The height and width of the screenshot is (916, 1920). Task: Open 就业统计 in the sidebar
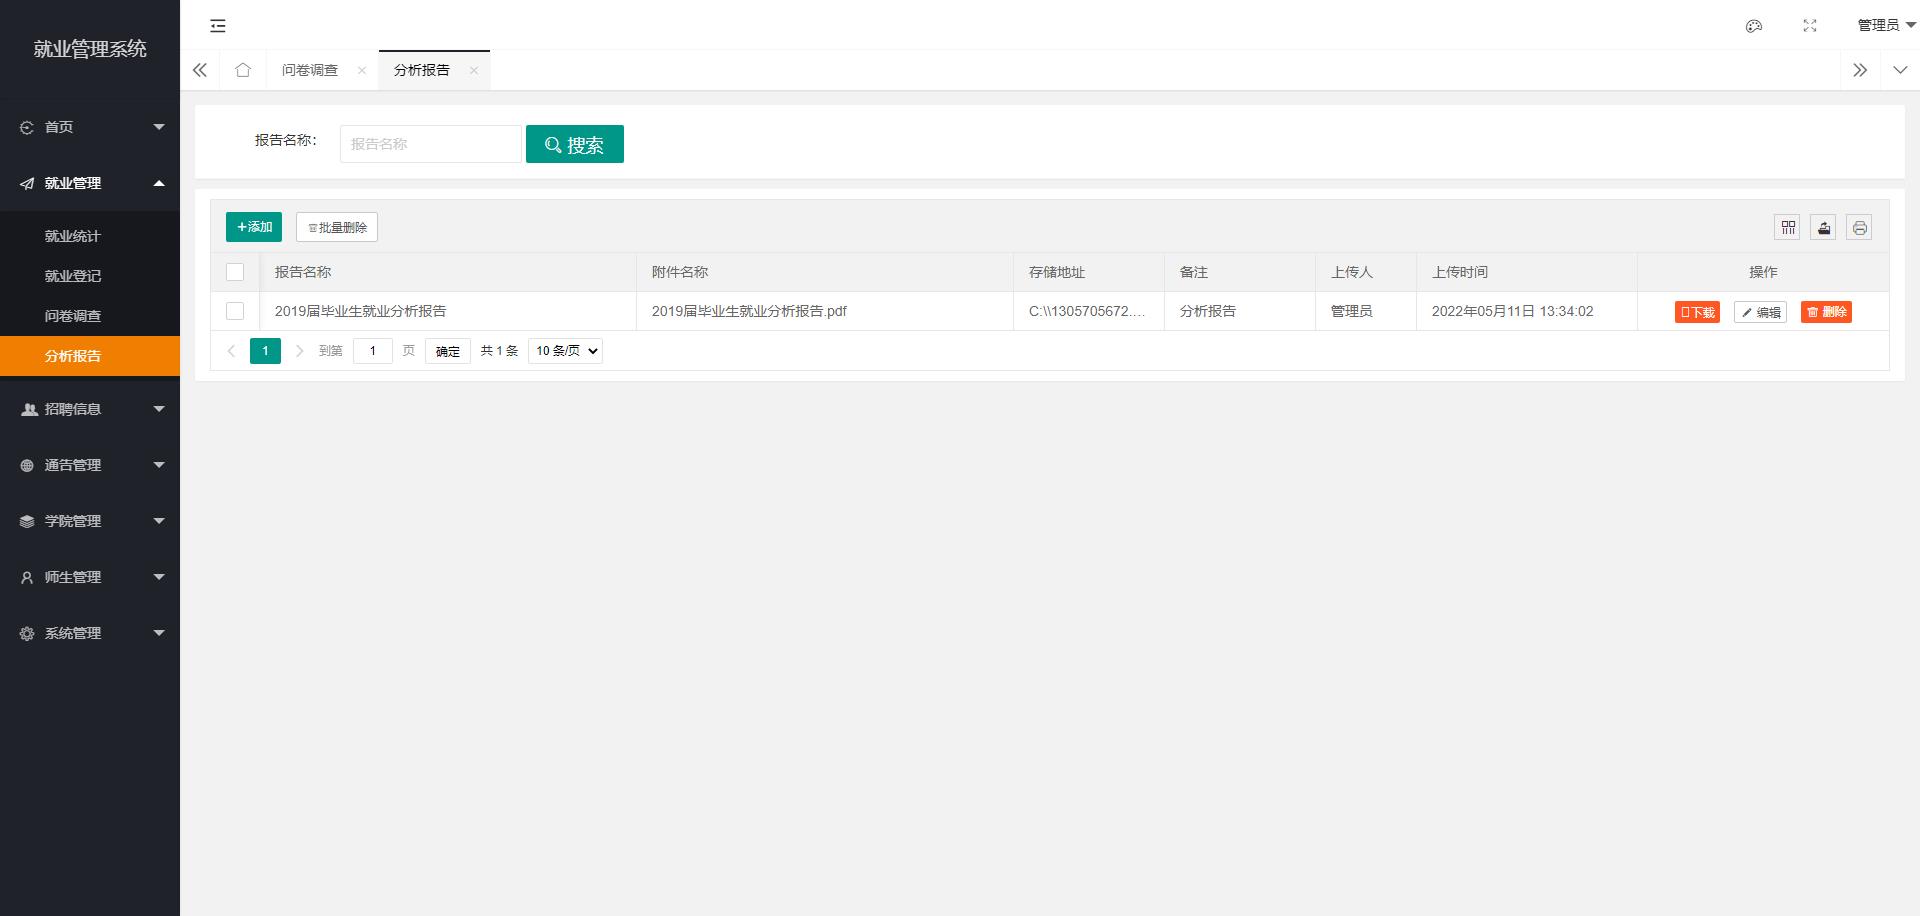coord(90,236)
